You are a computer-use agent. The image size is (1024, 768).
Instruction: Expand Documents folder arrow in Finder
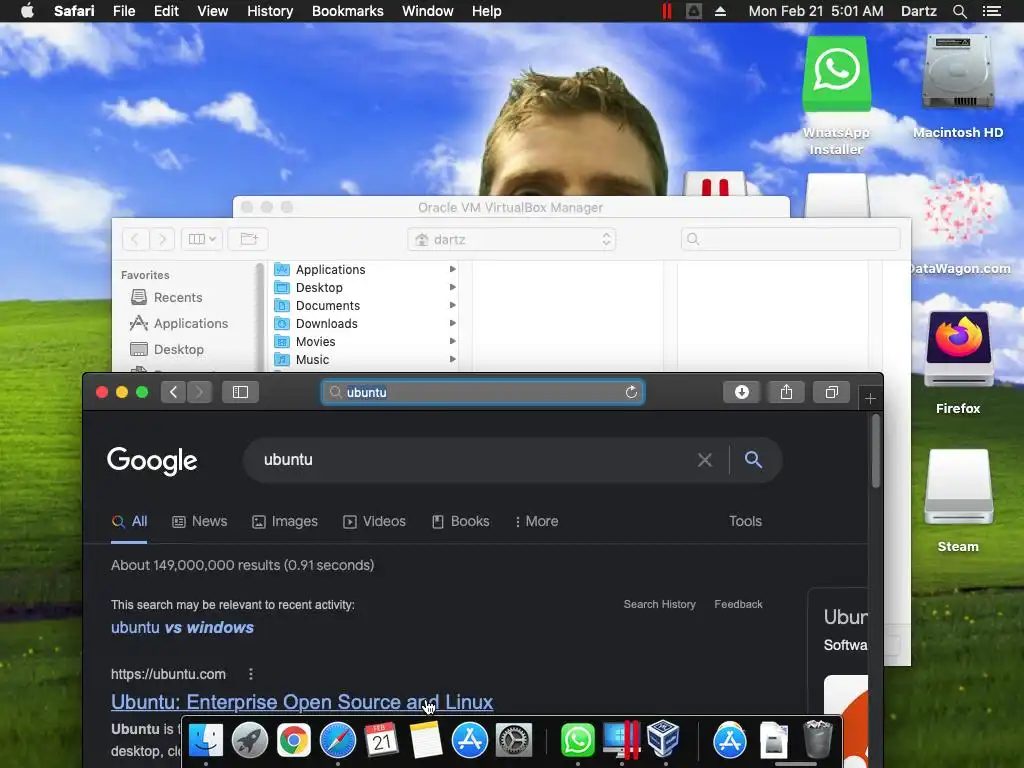(x=453, y=305)
